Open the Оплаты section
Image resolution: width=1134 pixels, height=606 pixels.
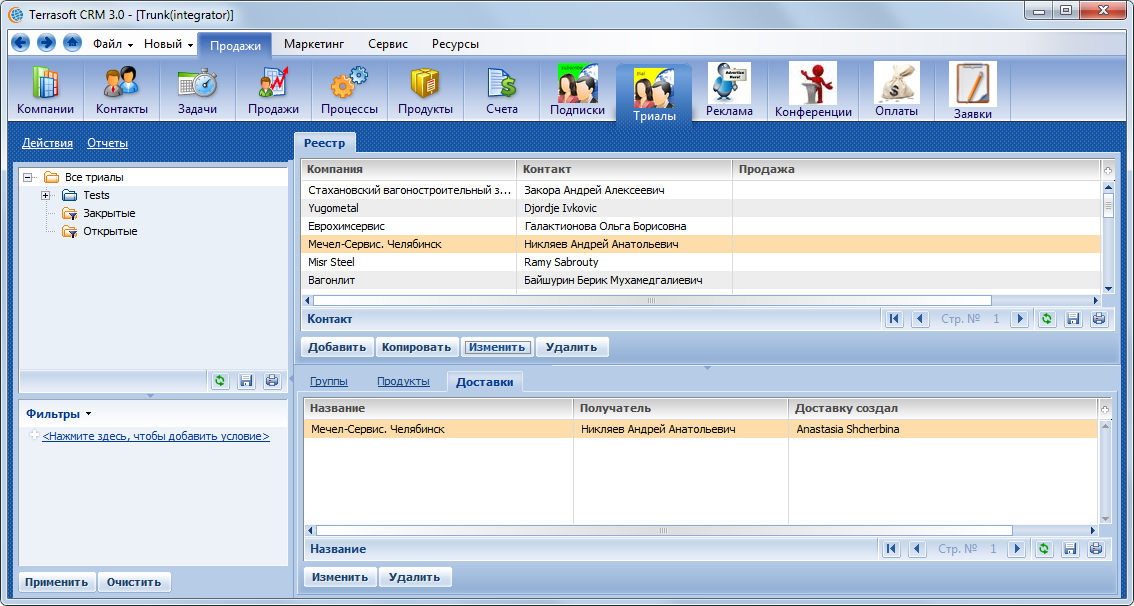pos(897,91)
